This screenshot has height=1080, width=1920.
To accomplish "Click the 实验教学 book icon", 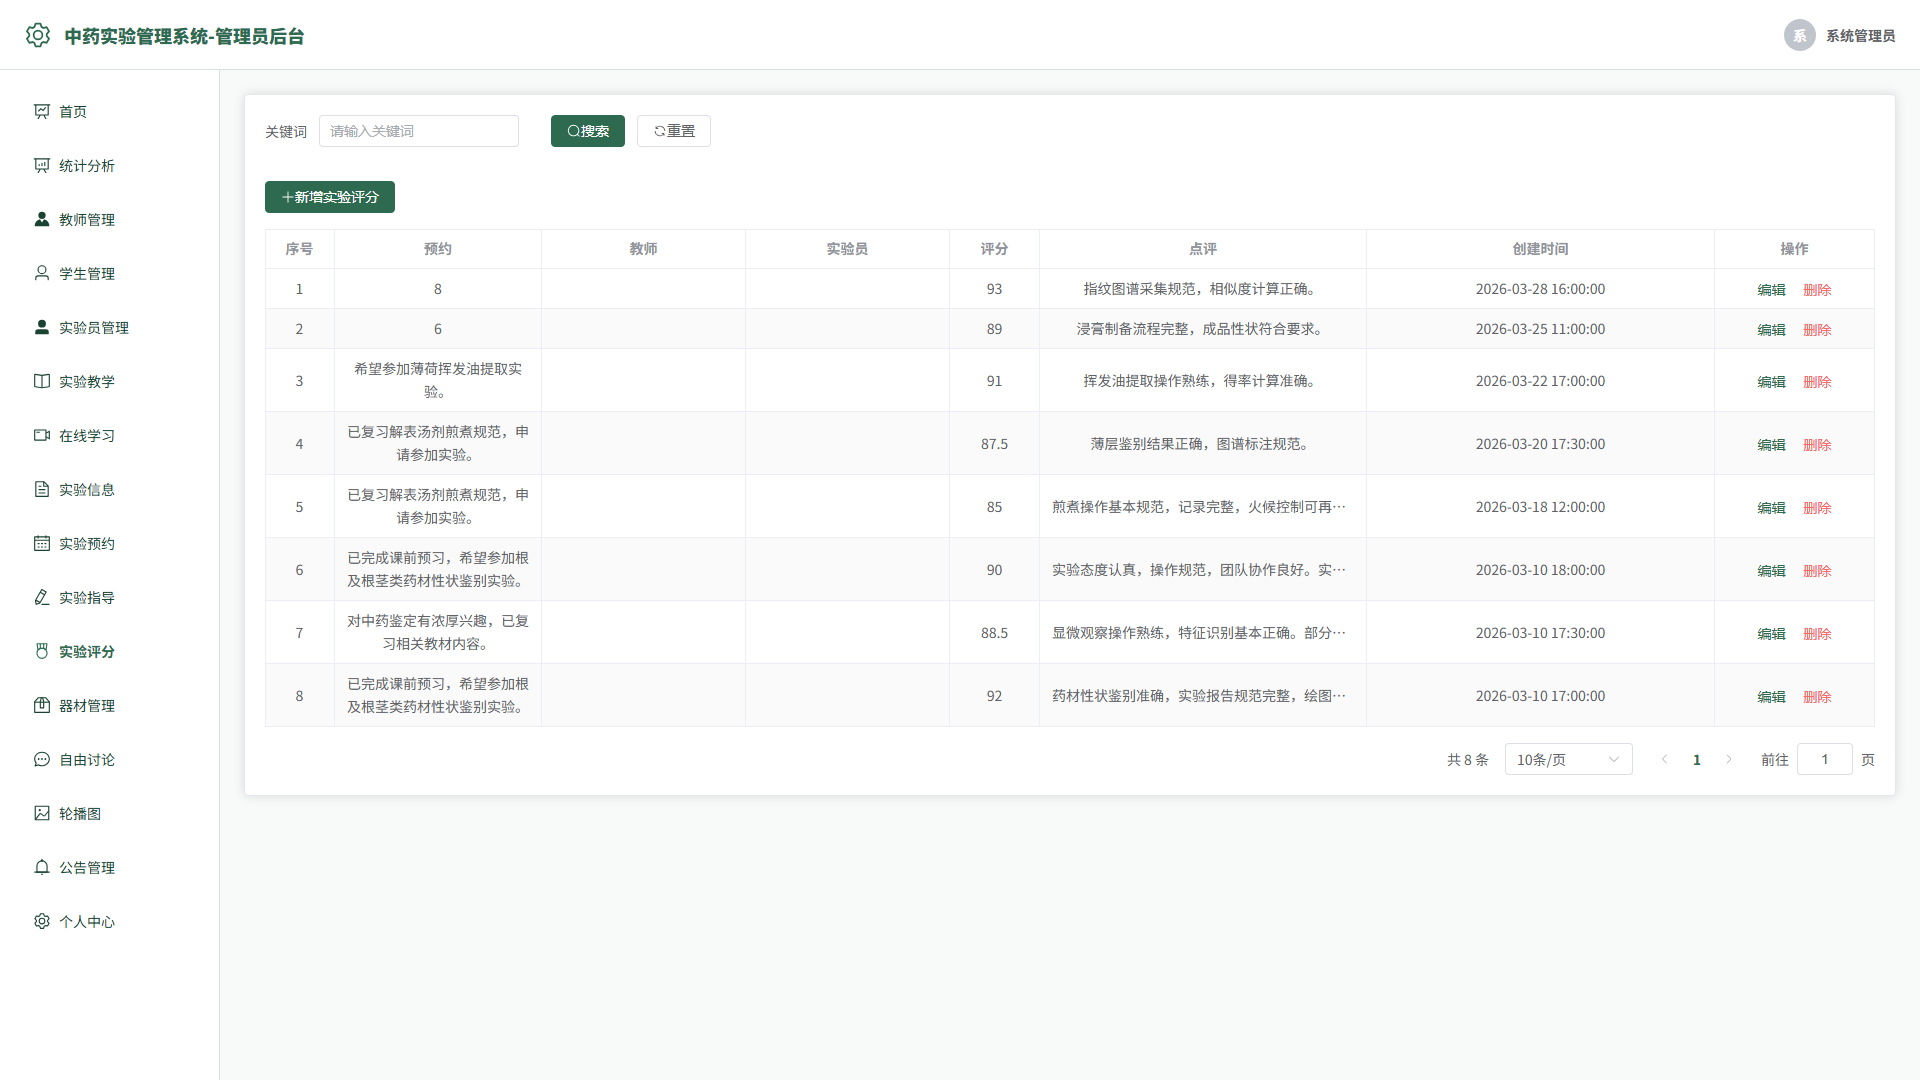I will pyautogui.click(x=42, y=381).
